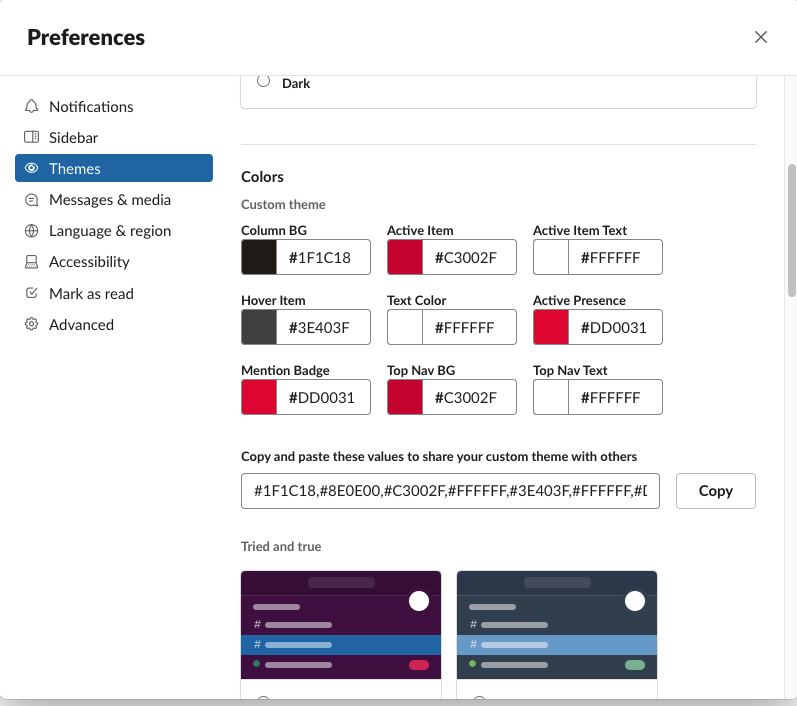The image size is (797, 706).
Task: Click the Notifications bell icon
Action: (32, 106)
